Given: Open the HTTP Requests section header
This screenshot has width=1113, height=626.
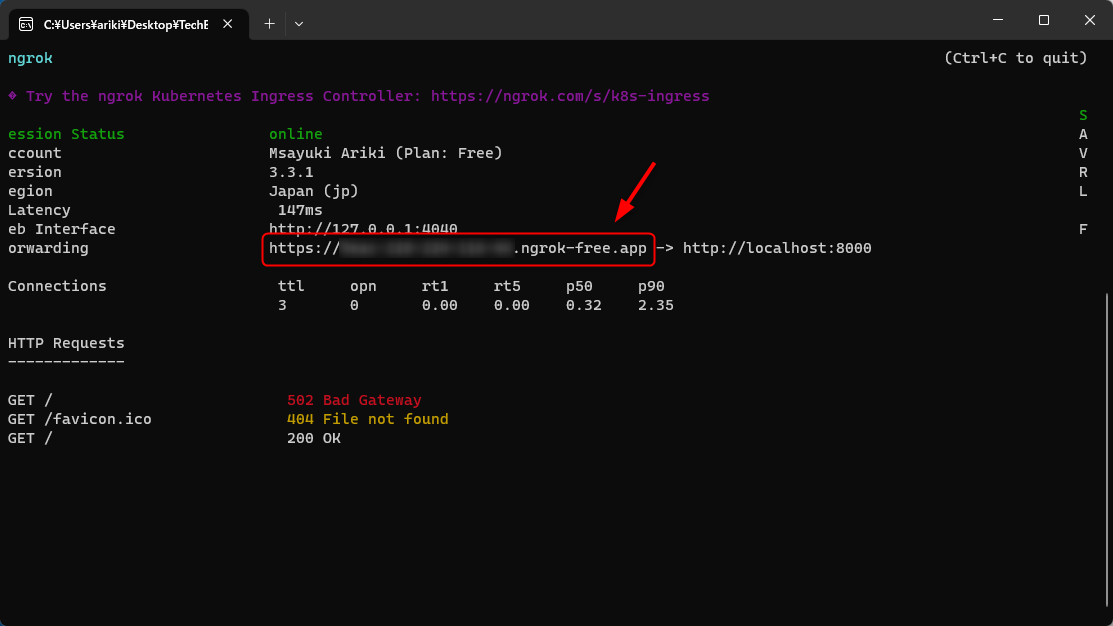Looking at the screenshot, I should (x=65, y=343).
